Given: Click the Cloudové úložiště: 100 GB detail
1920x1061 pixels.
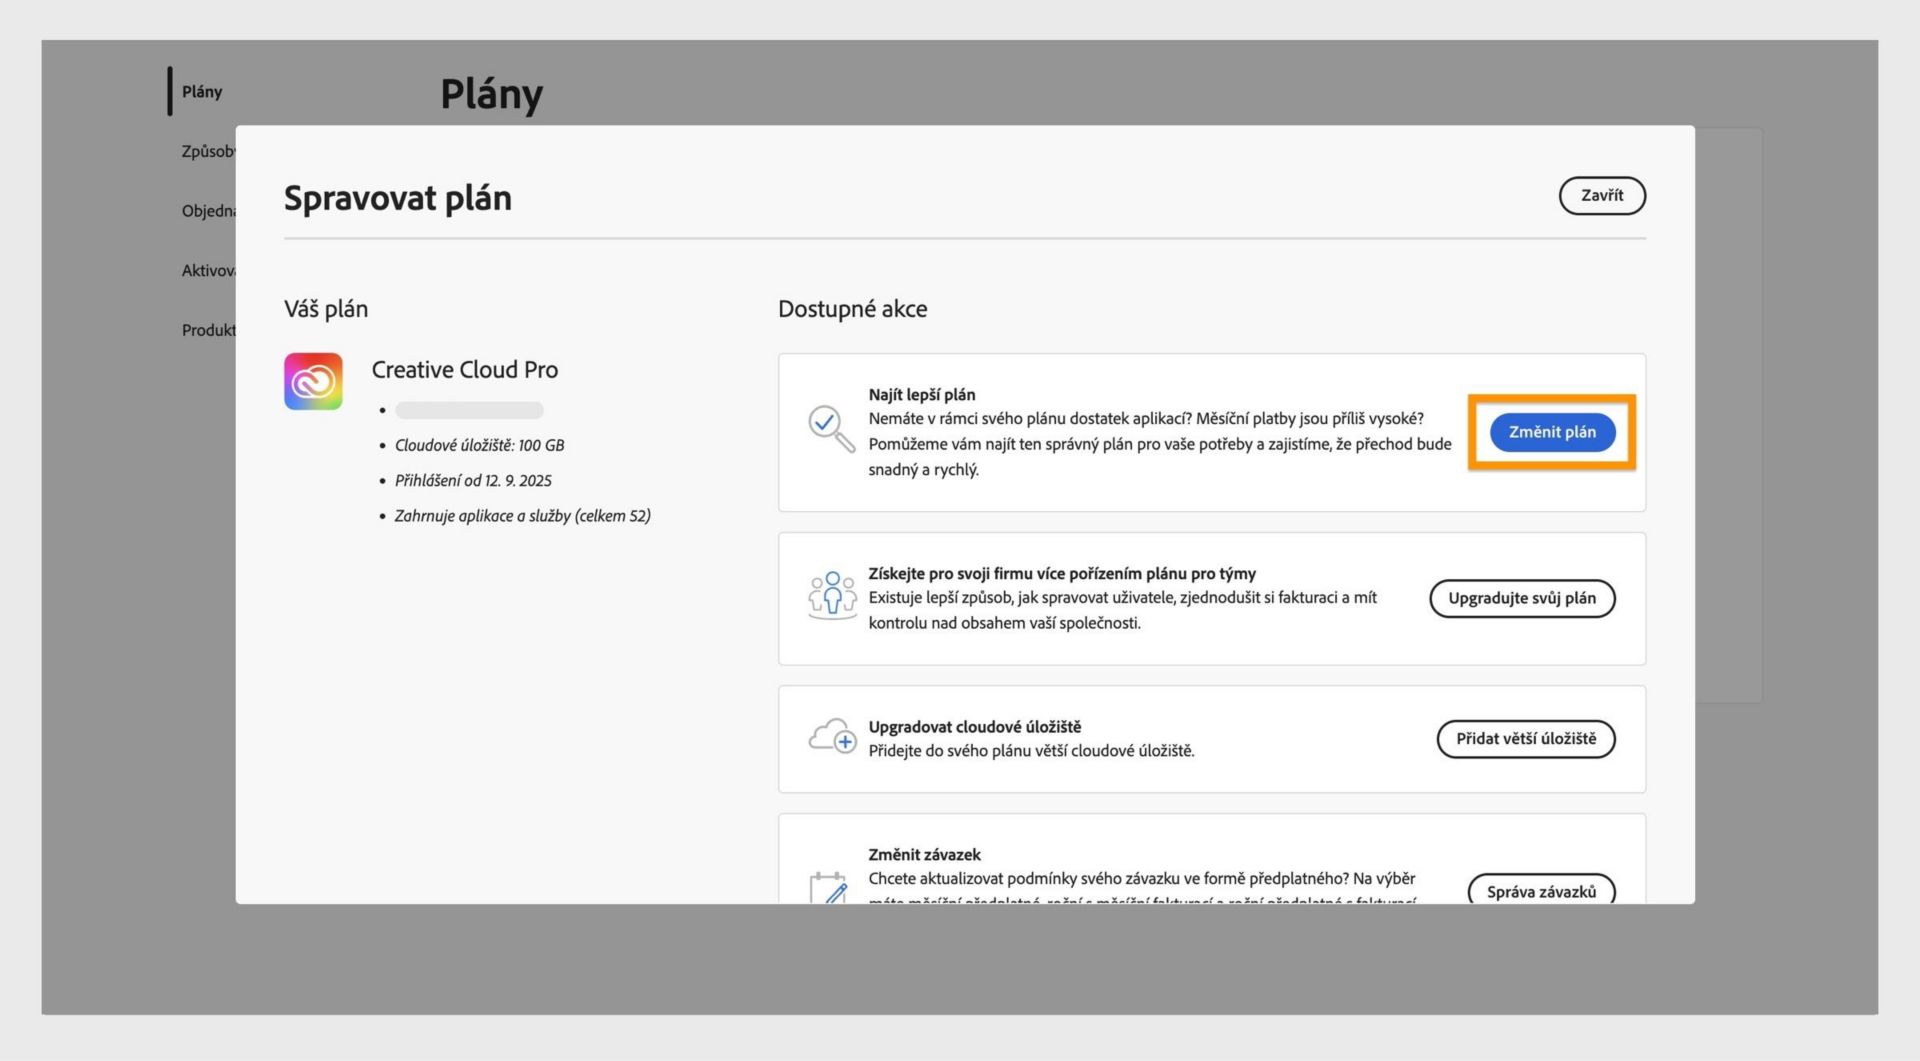Looking at the screenshot, I should (479, 446).
